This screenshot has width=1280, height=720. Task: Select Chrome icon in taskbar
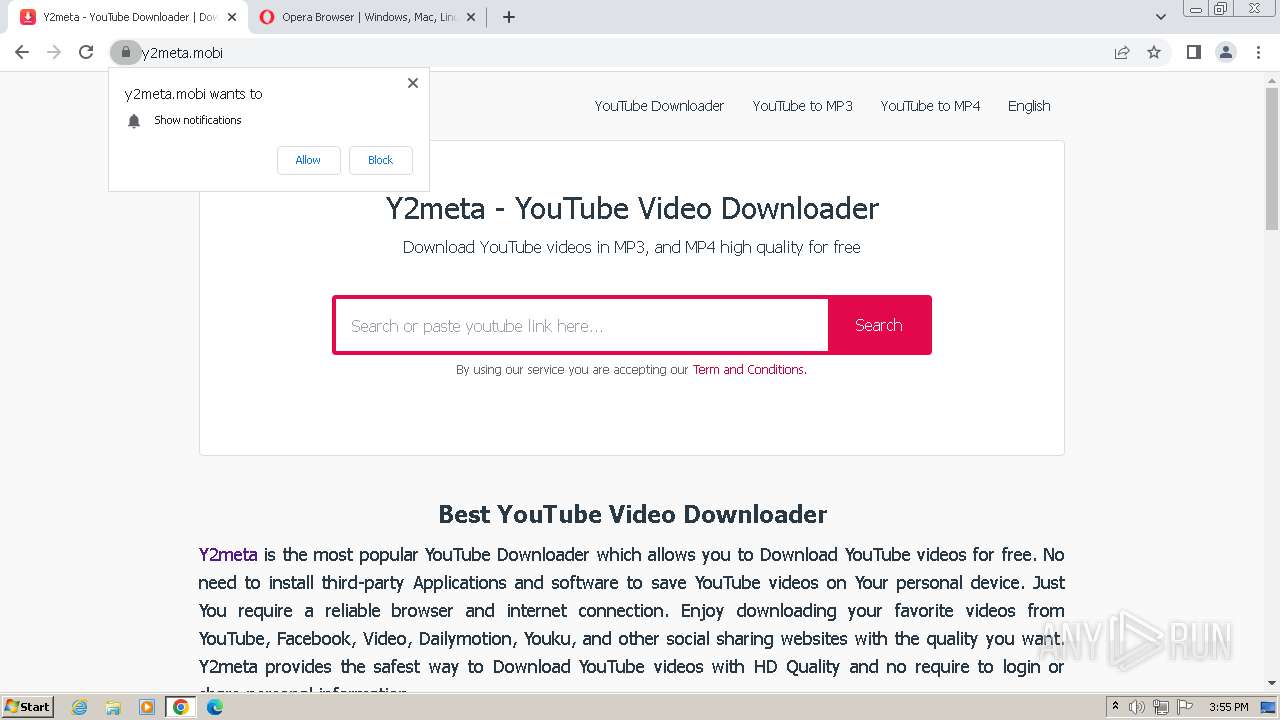(181, 707)
